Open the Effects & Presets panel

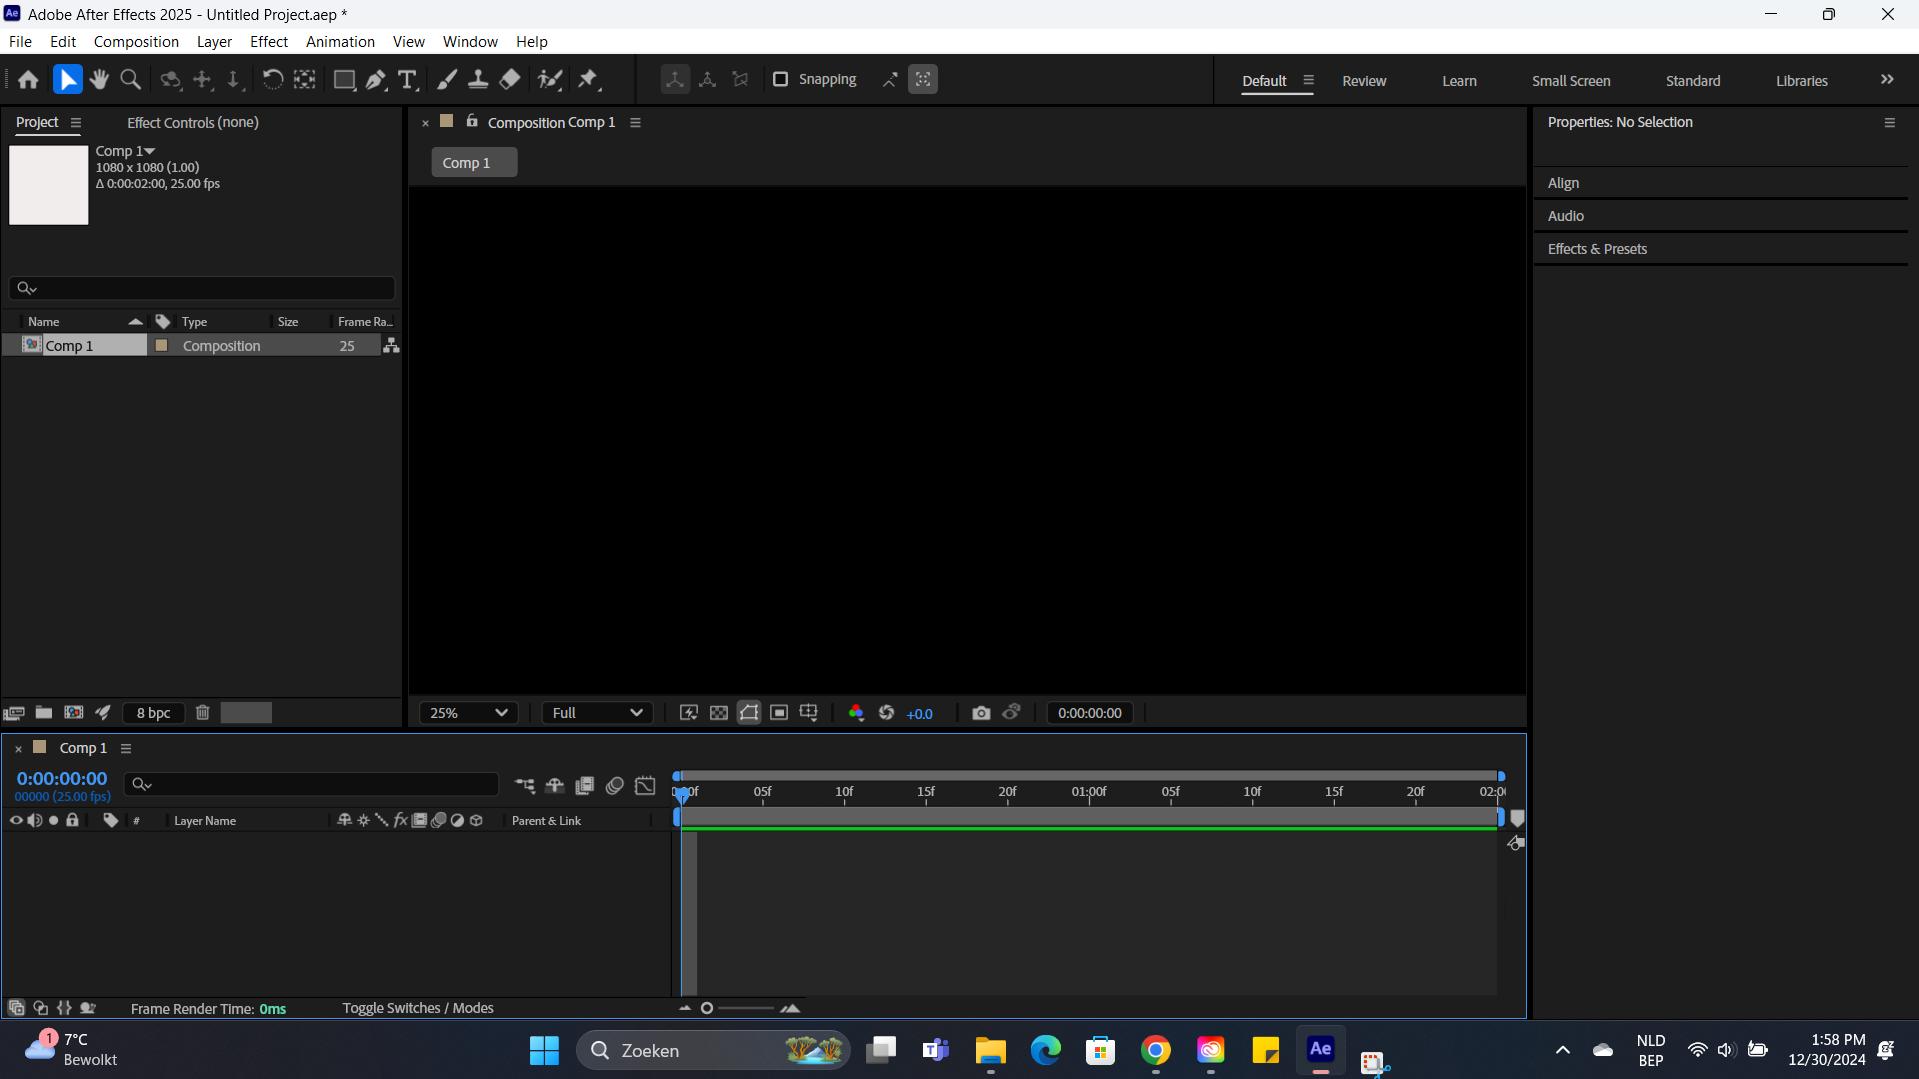pos(1597,248)
